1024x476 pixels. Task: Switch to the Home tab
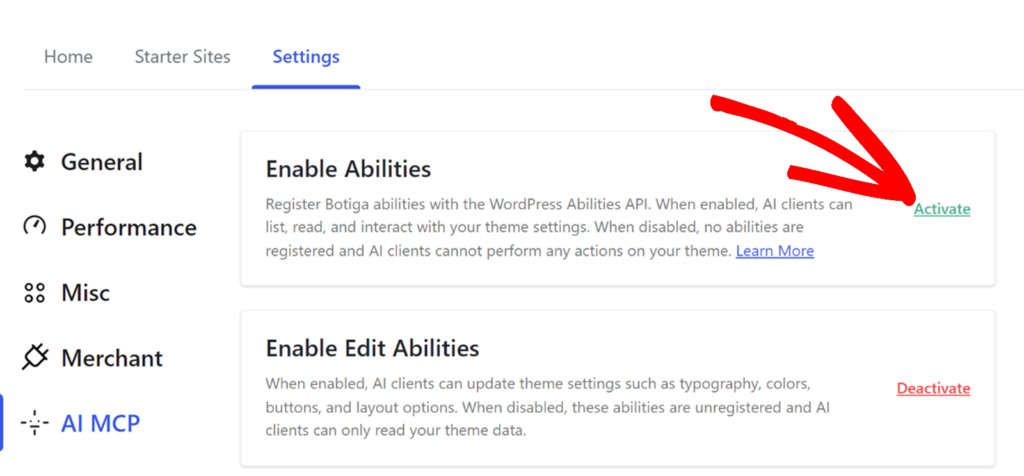[69, 57]
